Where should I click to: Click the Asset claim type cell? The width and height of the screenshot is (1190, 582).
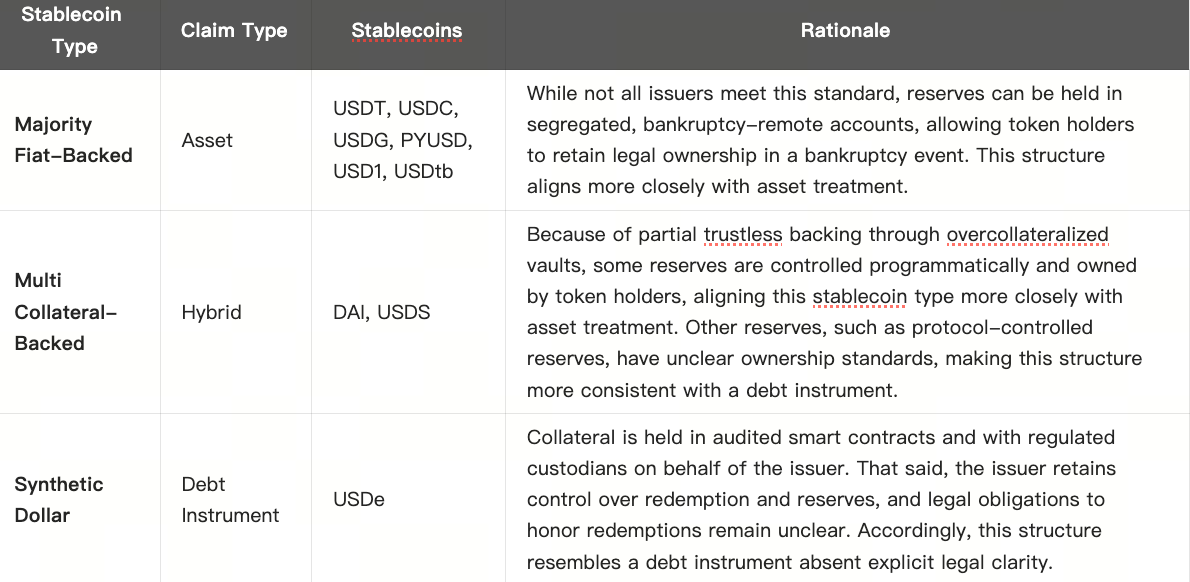207,140
